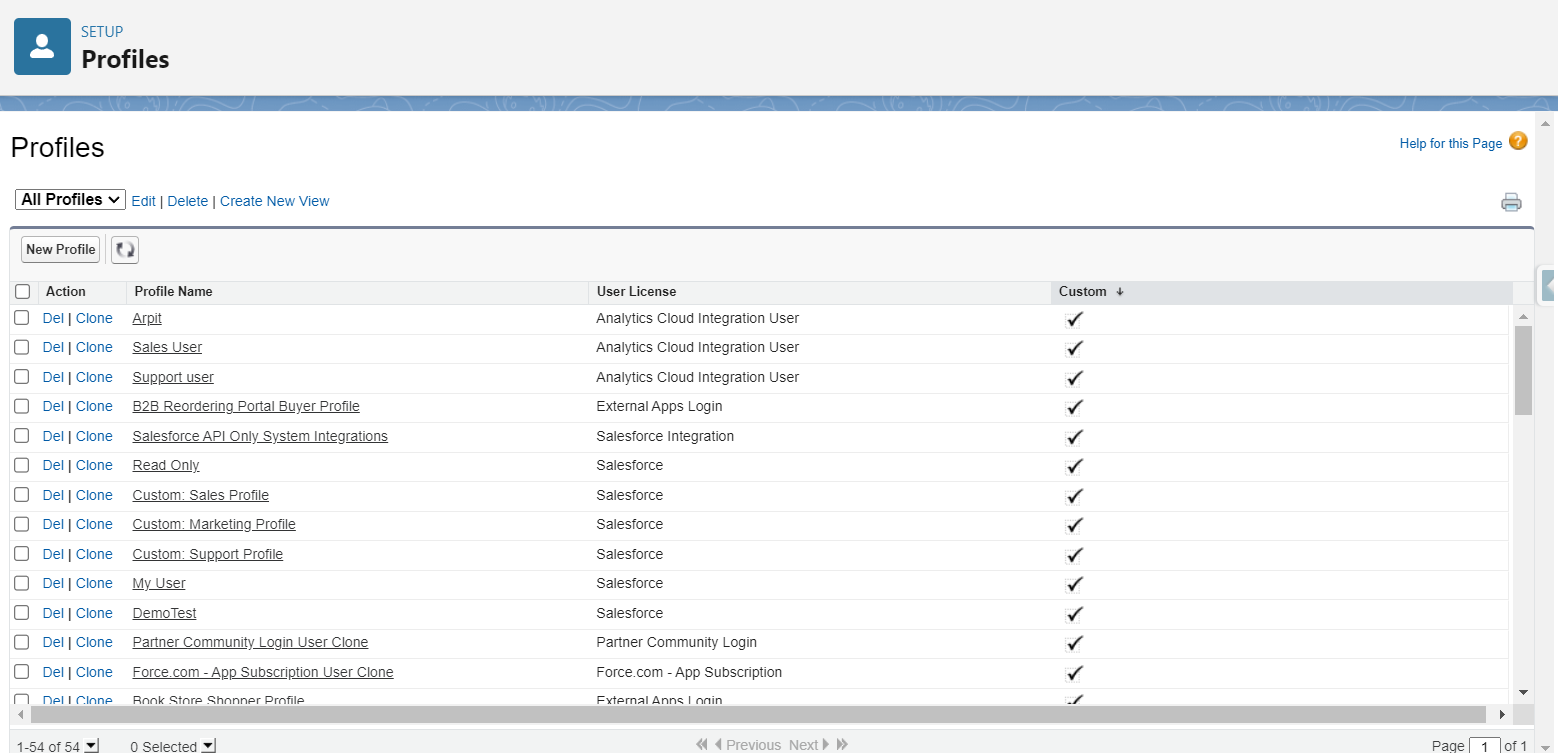Screen dimensions: 1558x753
Task: Refresh the profiles list with the refresh icon
Action: pos(124,249)
